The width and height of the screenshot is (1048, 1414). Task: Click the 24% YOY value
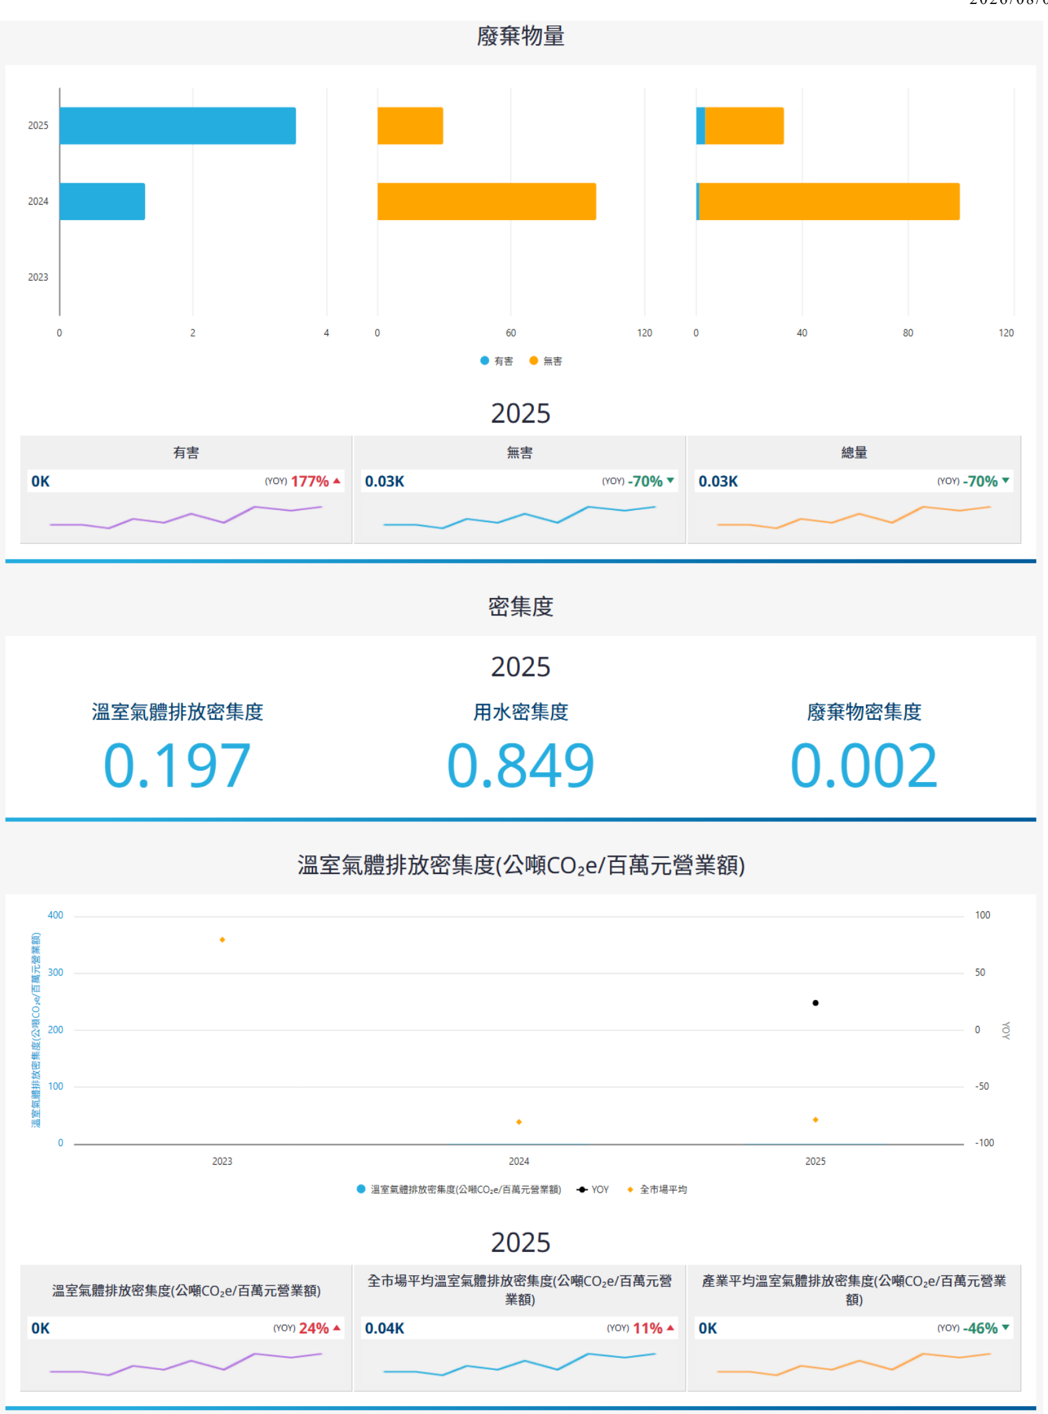314,1328
